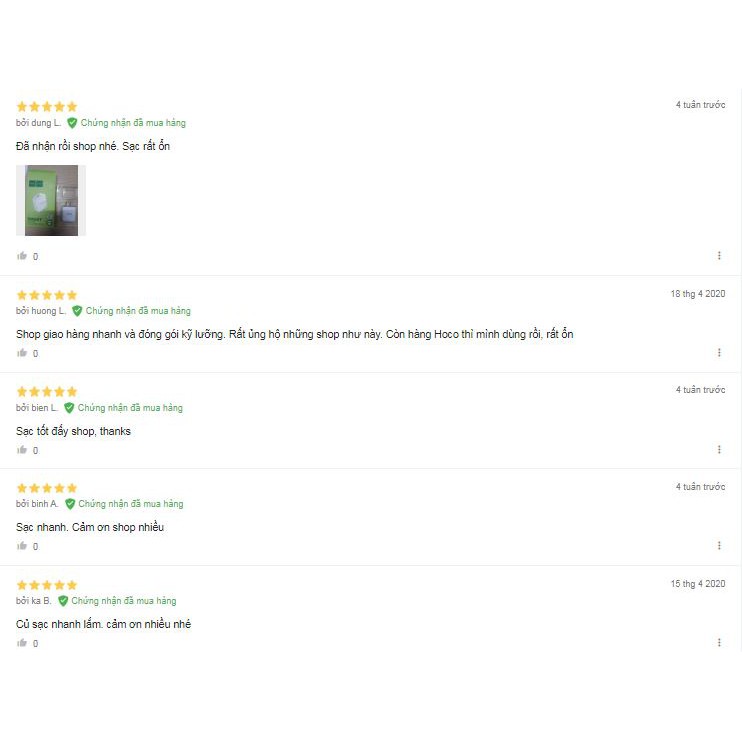Open more options for dung L.'s review
This screenshot has width=742, height=742.
click(x=719, y=256)
